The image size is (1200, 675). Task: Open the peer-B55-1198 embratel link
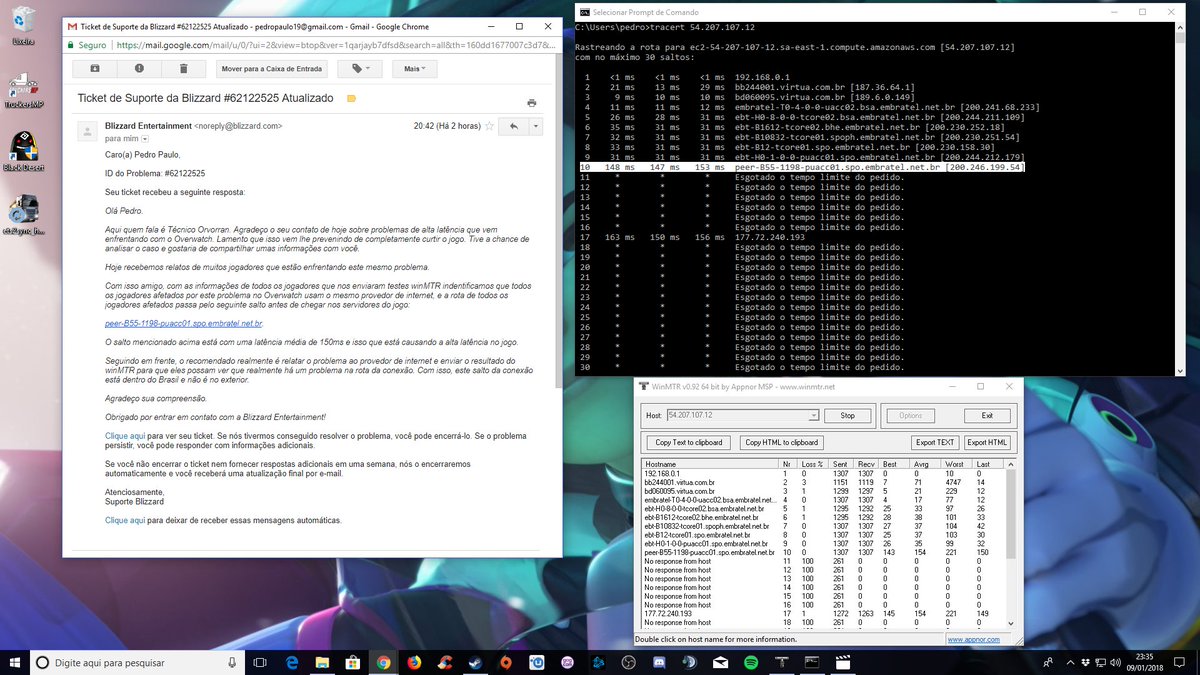click(184, 324)
